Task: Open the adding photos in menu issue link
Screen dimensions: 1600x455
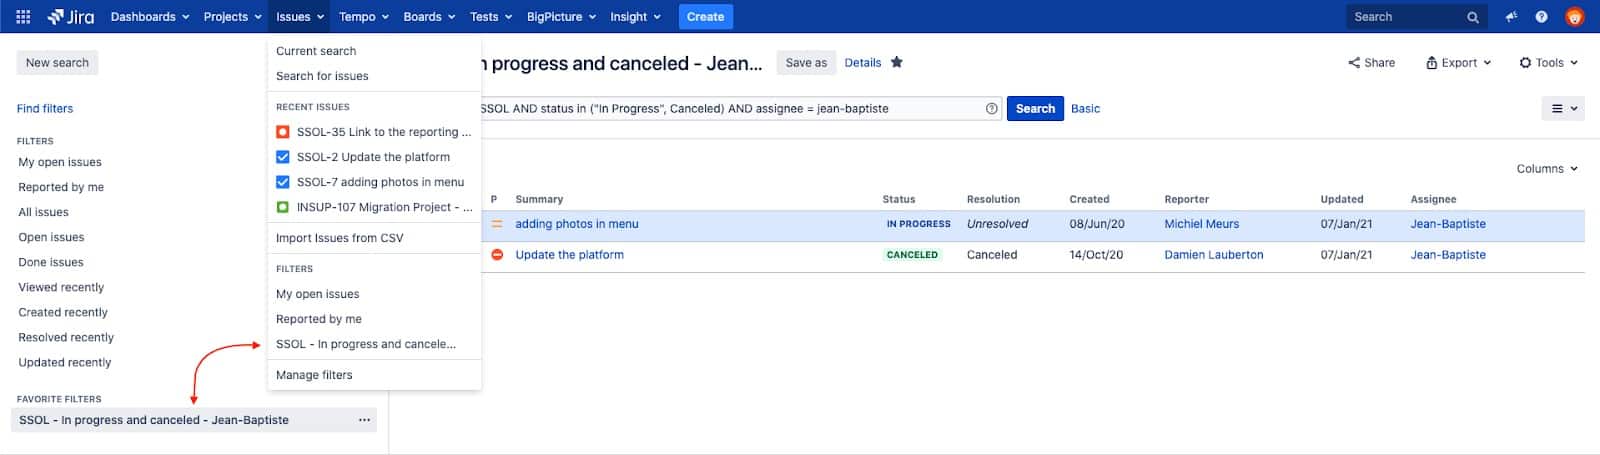Action: [x=577, y=224]
